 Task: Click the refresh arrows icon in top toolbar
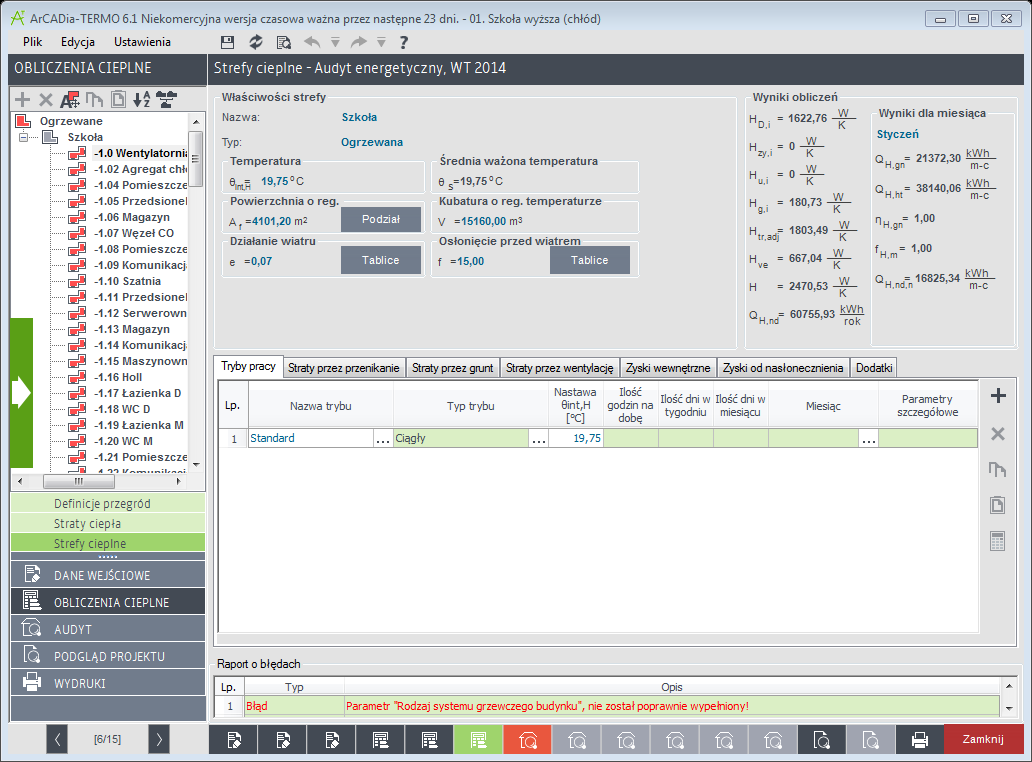click(255, 42)
